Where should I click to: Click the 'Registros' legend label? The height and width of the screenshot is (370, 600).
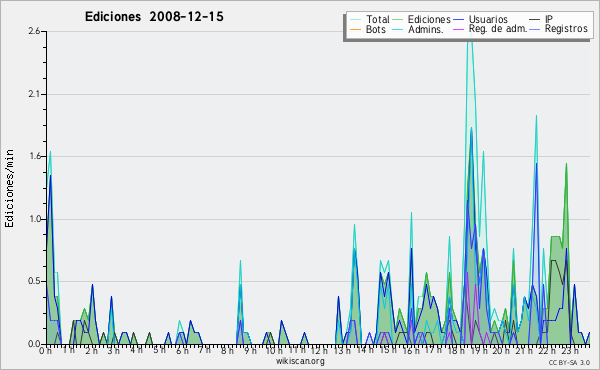[x=566, y=29]
